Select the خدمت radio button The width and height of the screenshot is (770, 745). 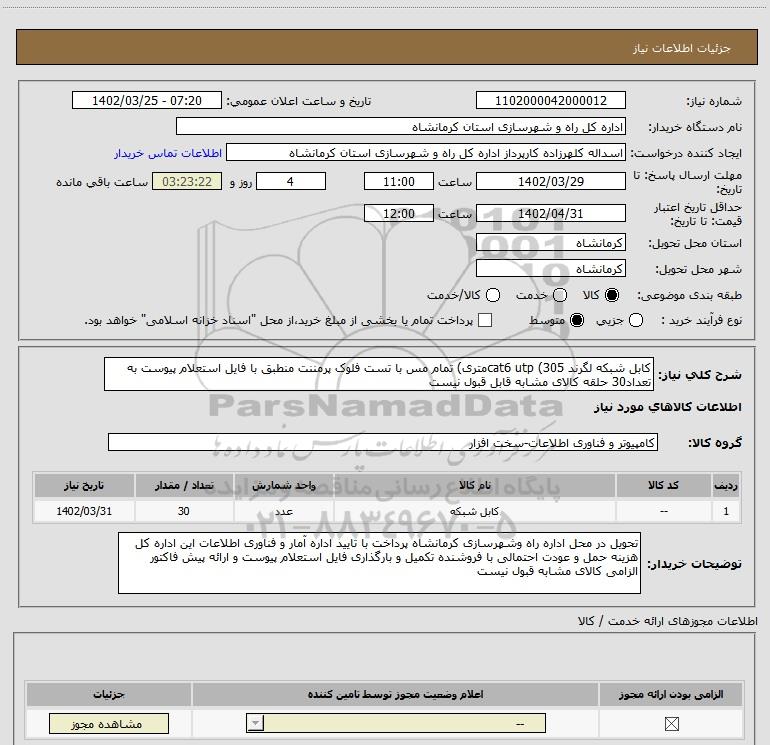(560, 295)
